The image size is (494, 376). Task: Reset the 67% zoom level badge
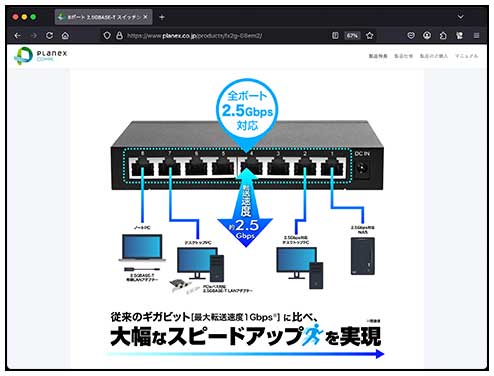(x=352, y=35)
